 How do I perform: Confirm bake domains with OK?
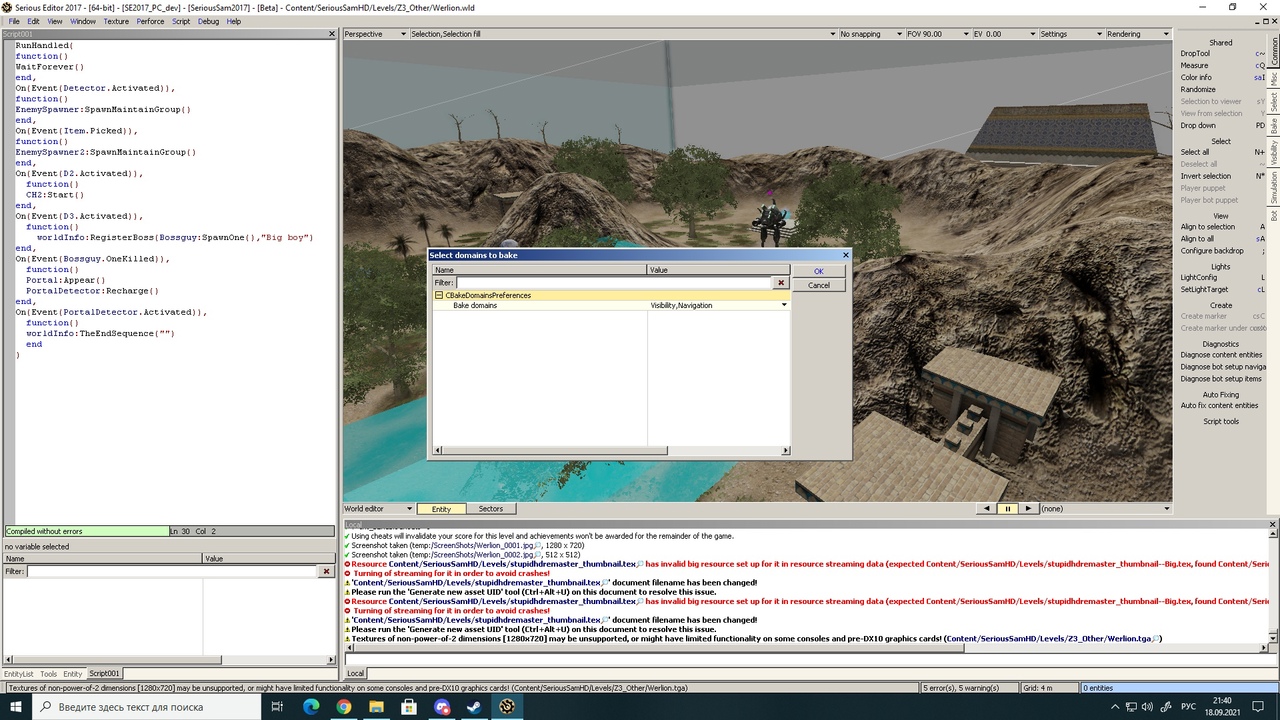pos(818,271)
